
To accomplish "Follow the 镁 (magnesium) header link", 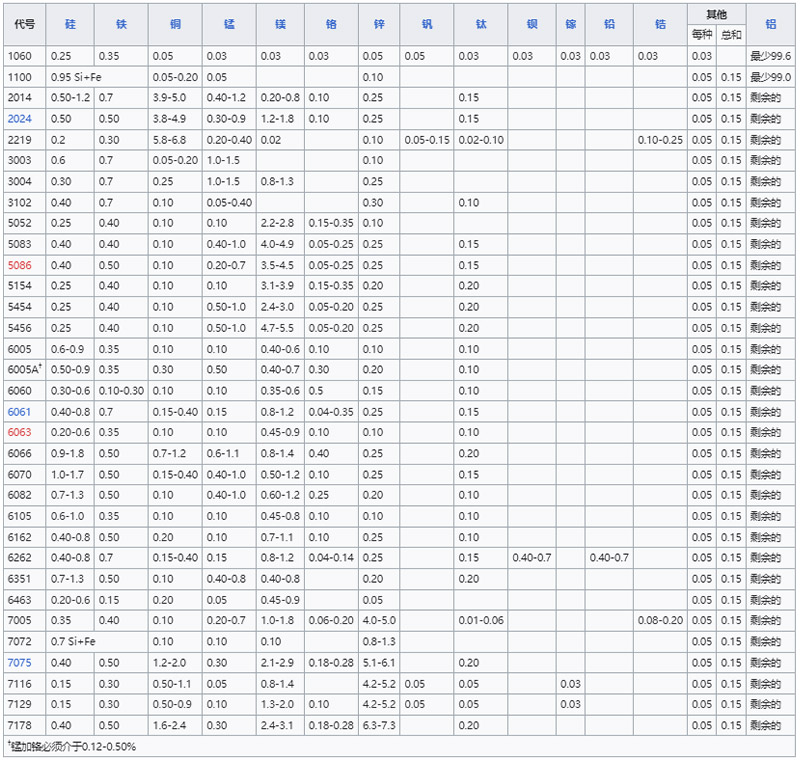I will [280, 24].
